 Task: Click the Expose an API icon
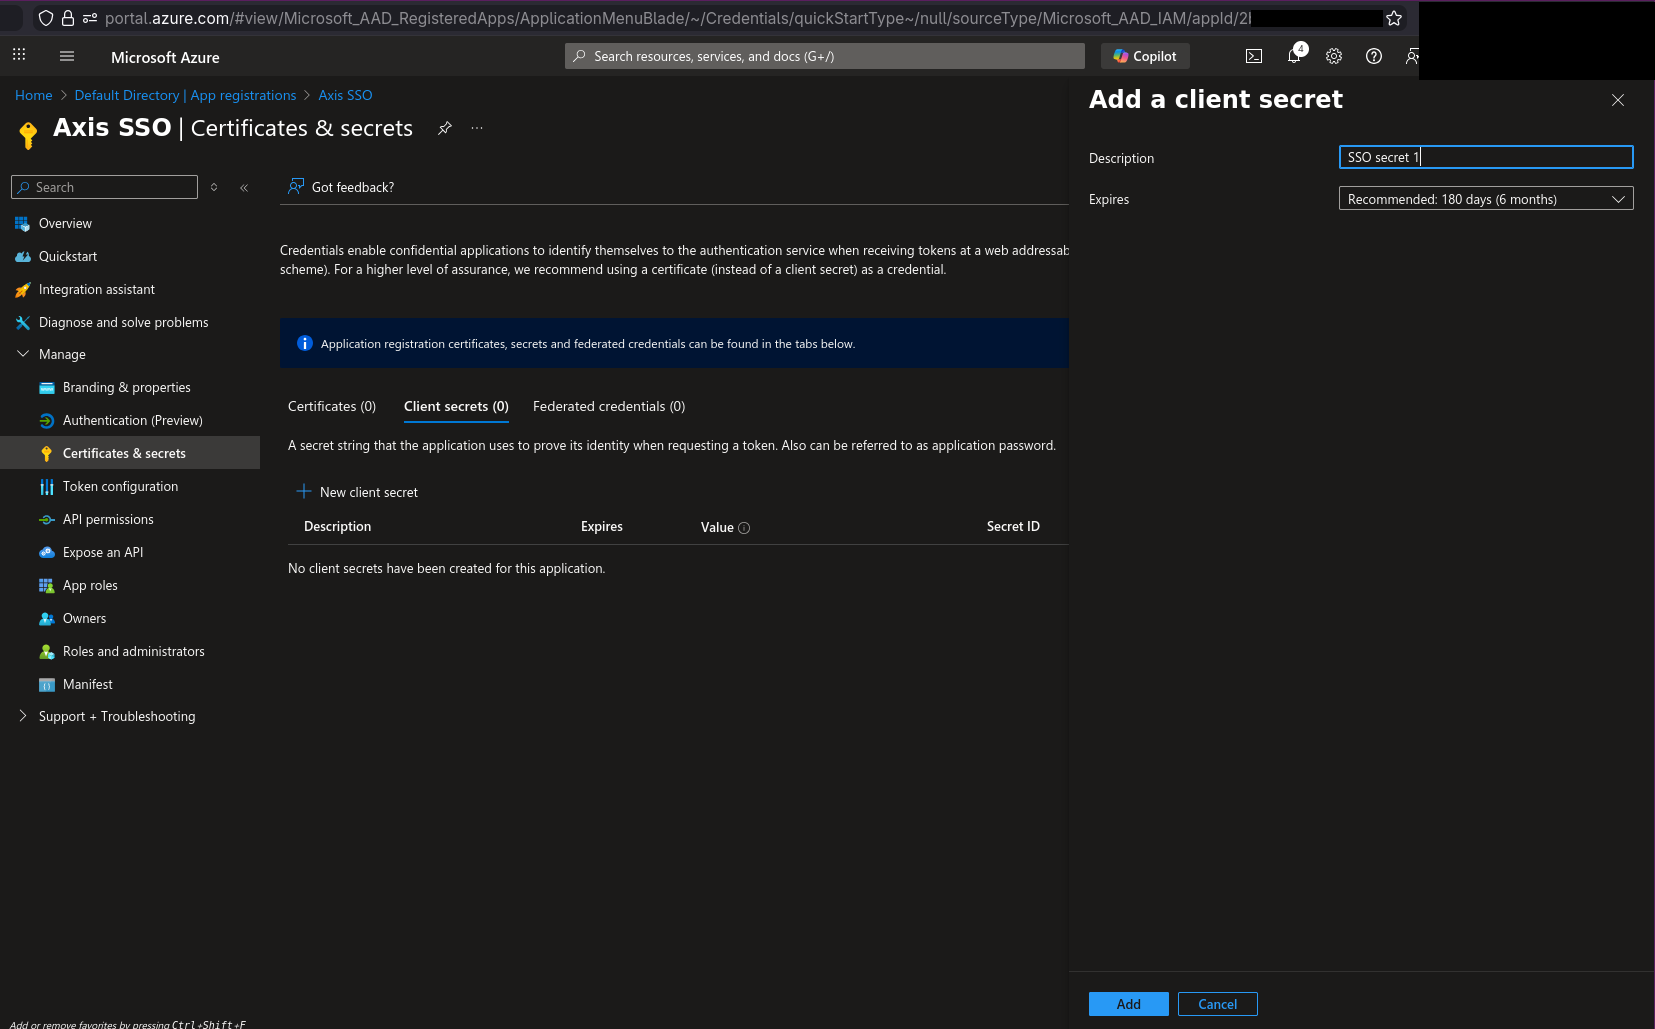click(x=47, y=552)
